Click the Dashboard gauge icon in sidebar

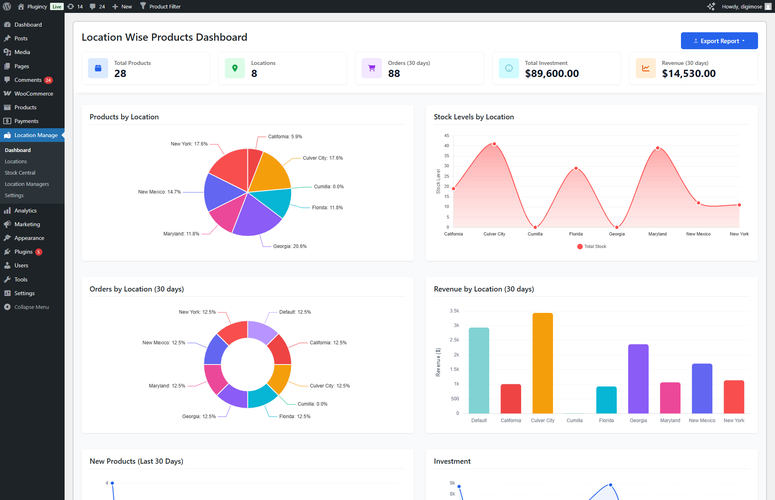tap(7, 24)
